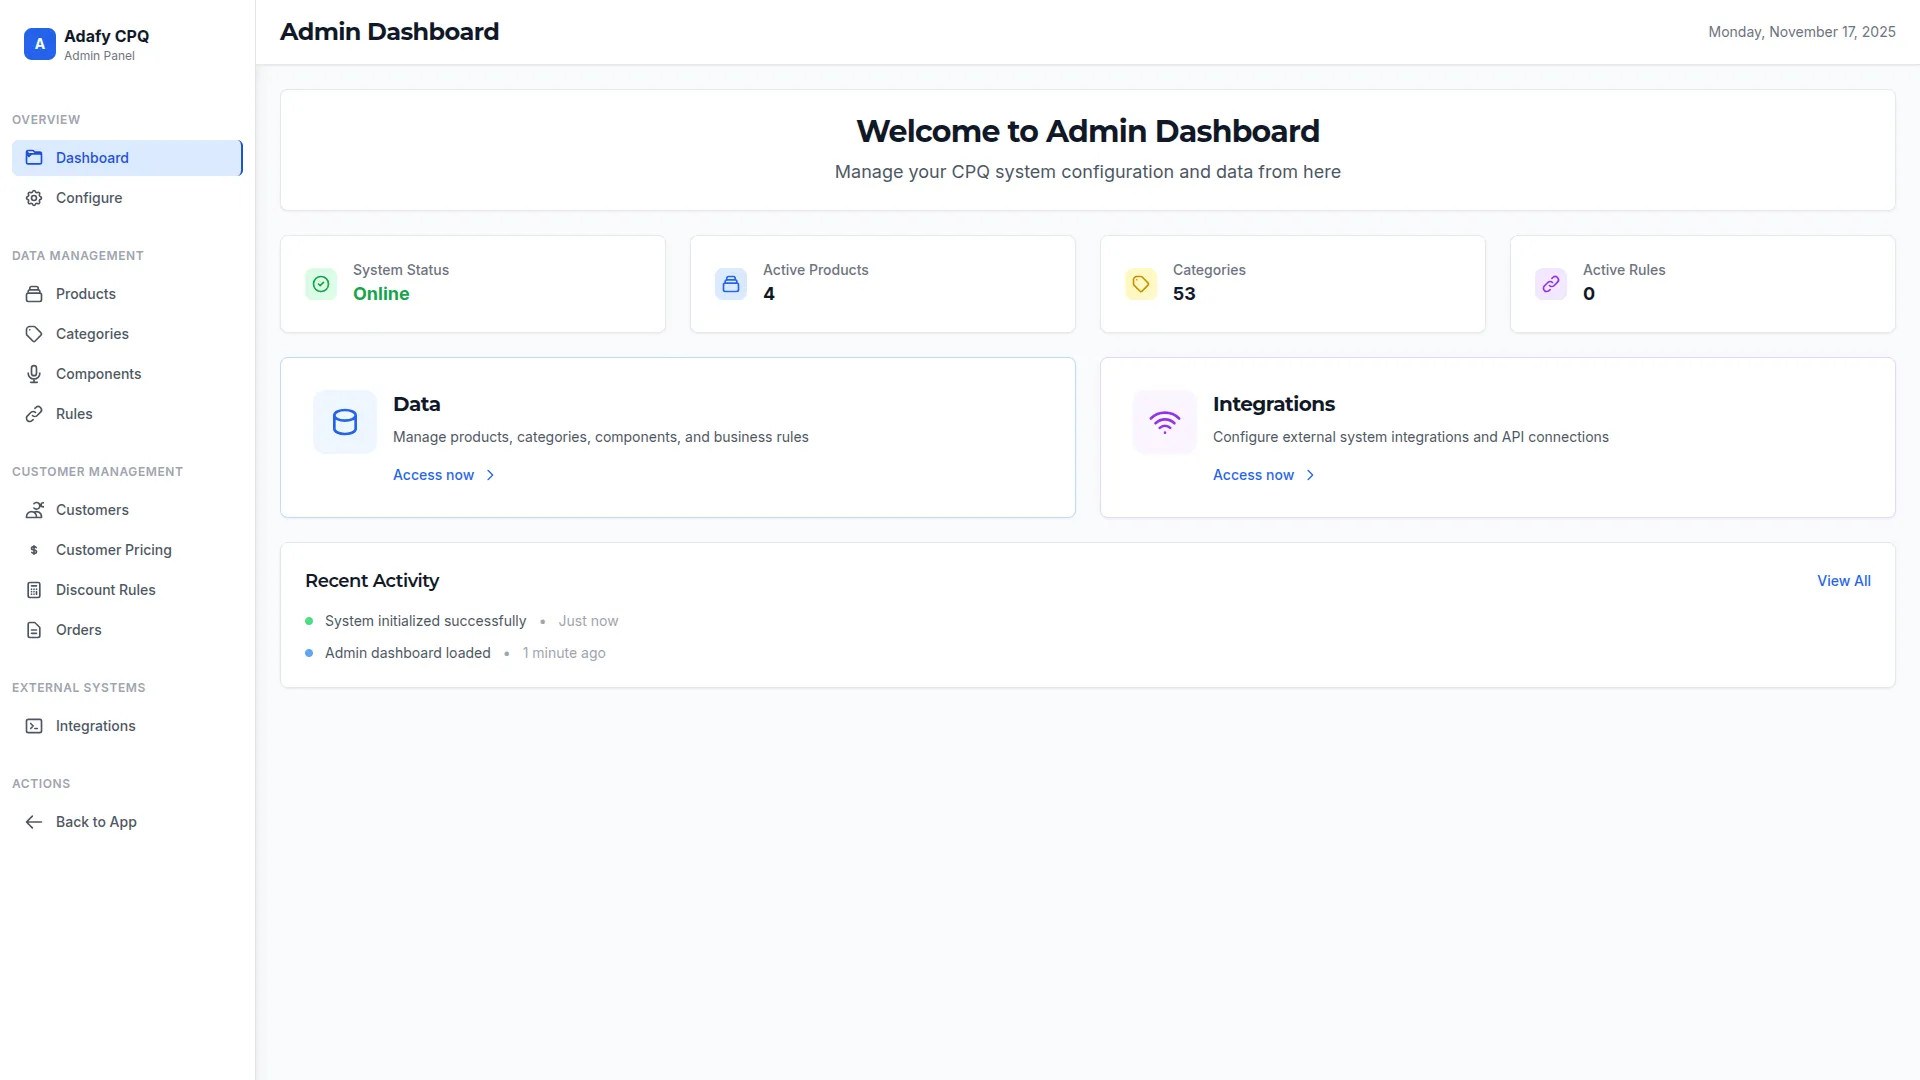Click the Configure gear icon in sidebar
The image size is (1920, 1080).
click(34, 198)
